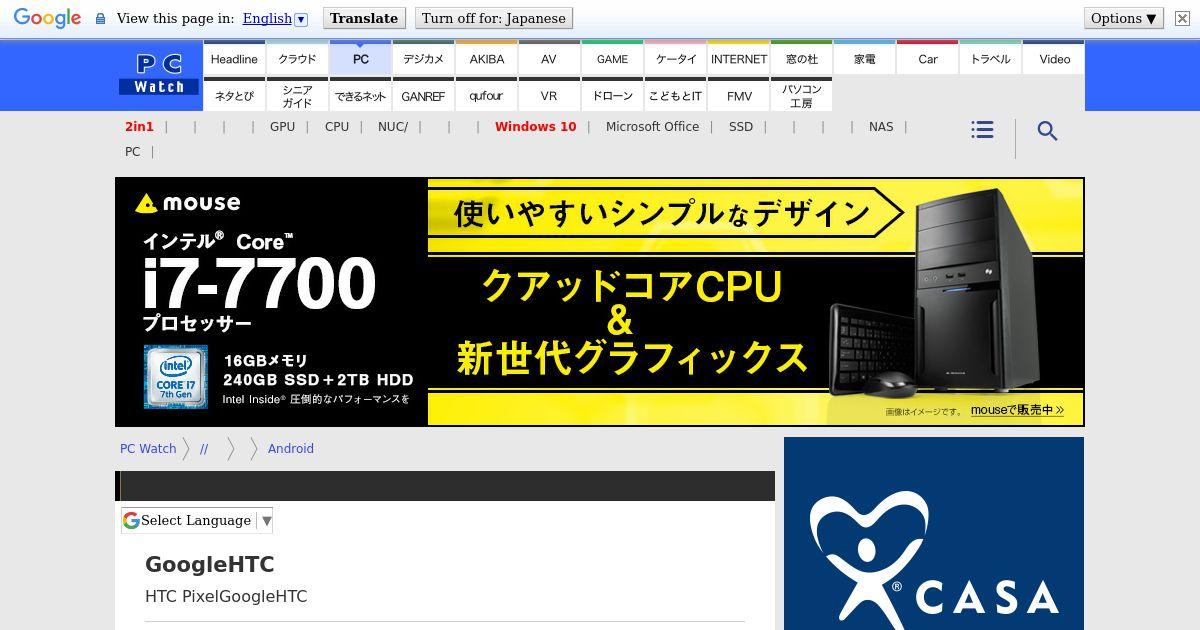
Task: Open the VR tab
Action: 549,95
